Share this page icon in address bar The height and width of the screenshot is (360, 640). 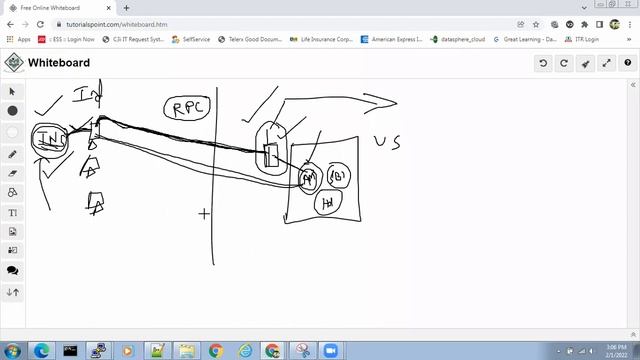click(x=521, y=24)
